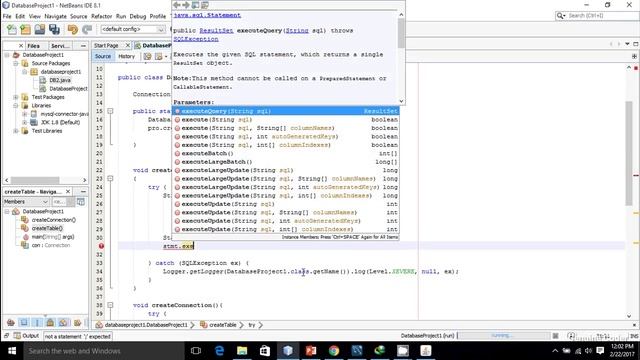This screenshot has width=640, height=360.
Task: Open the Members dropdown in Navigator
Action: 26,202
